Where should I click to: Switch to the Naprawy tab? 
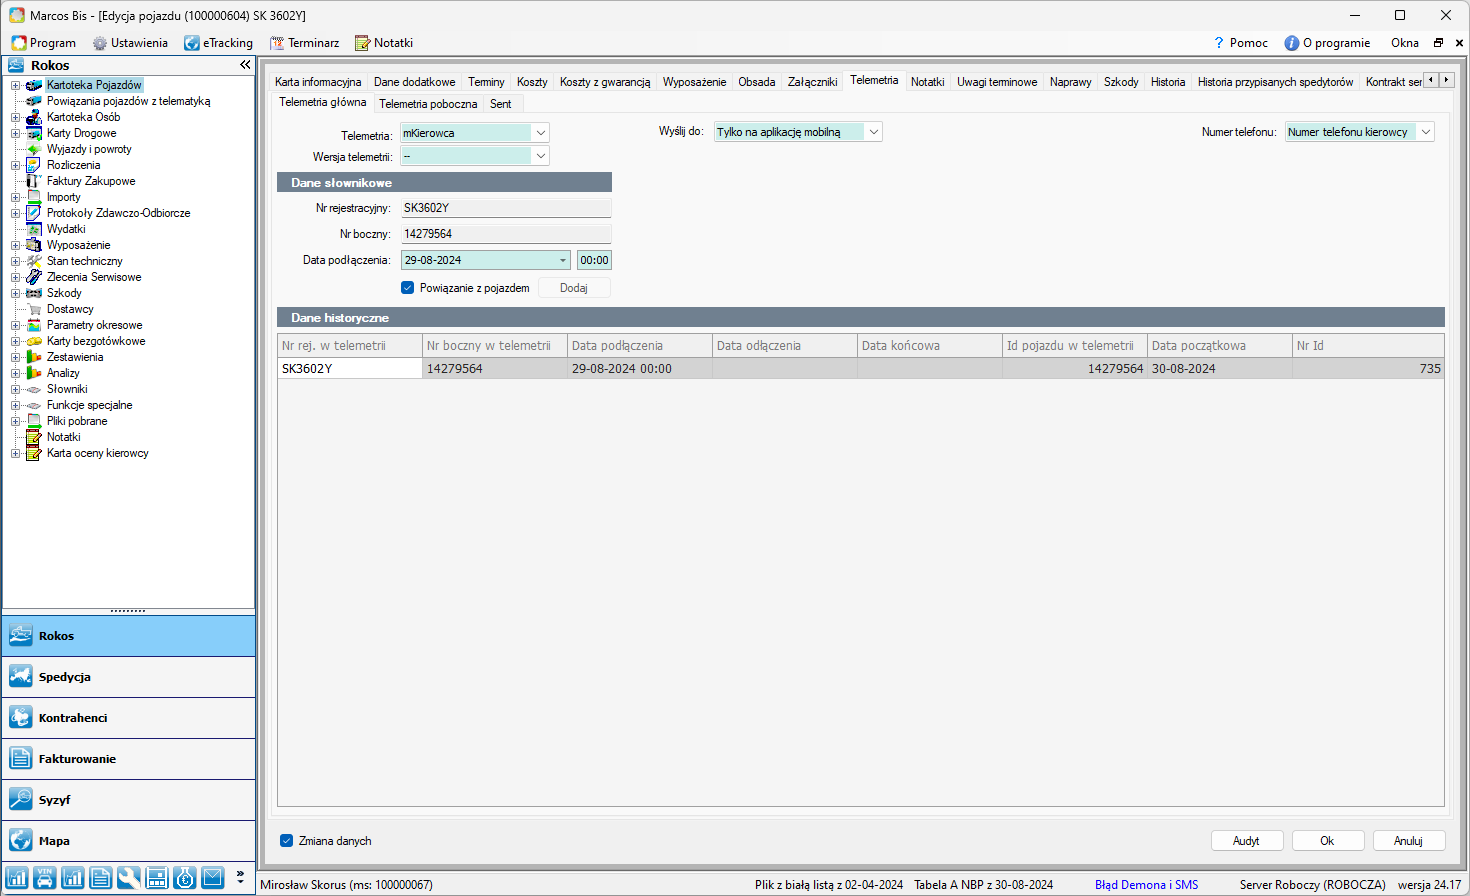(x=1070, y=82)
